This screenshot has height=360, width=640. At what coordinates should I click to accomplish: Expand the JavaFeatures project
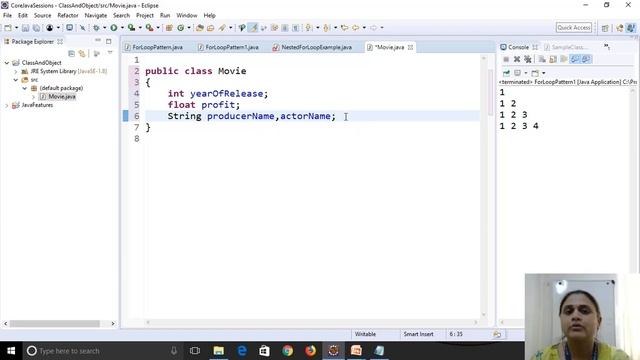[x=7, y=105]
